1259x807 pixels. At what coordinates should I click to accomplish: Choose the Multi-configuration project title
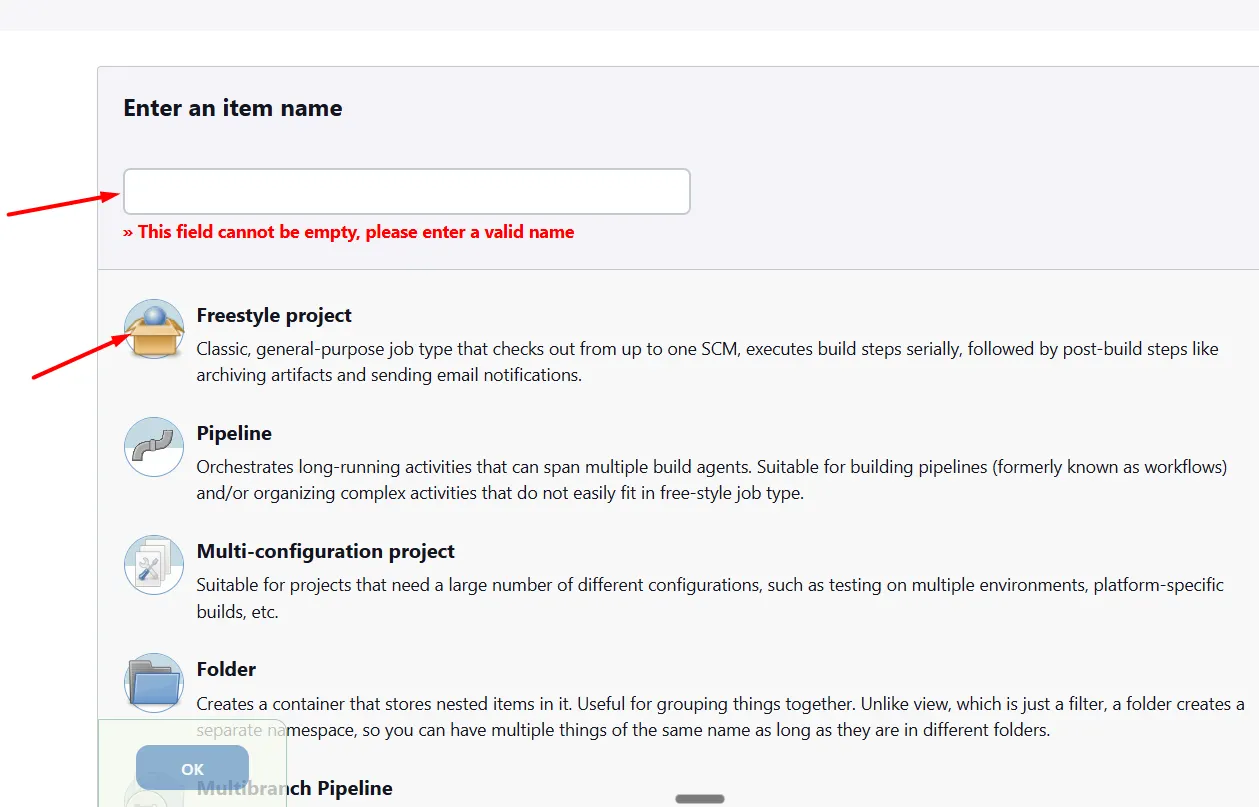325,551
